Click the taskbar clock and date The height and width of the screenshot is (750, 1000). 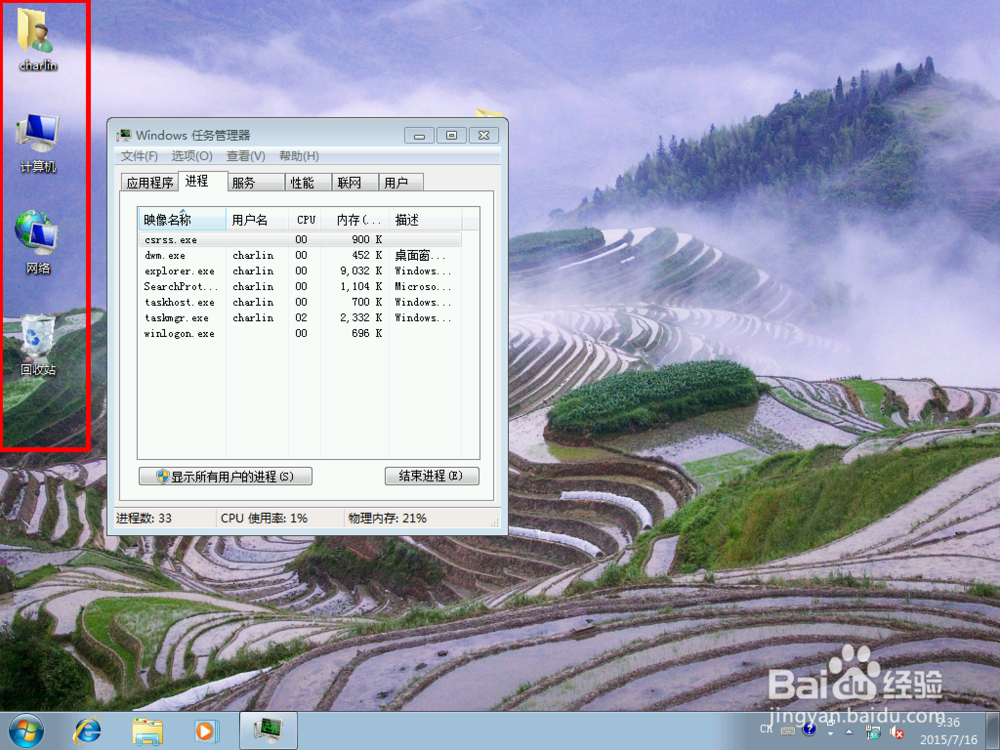point(948,731)
